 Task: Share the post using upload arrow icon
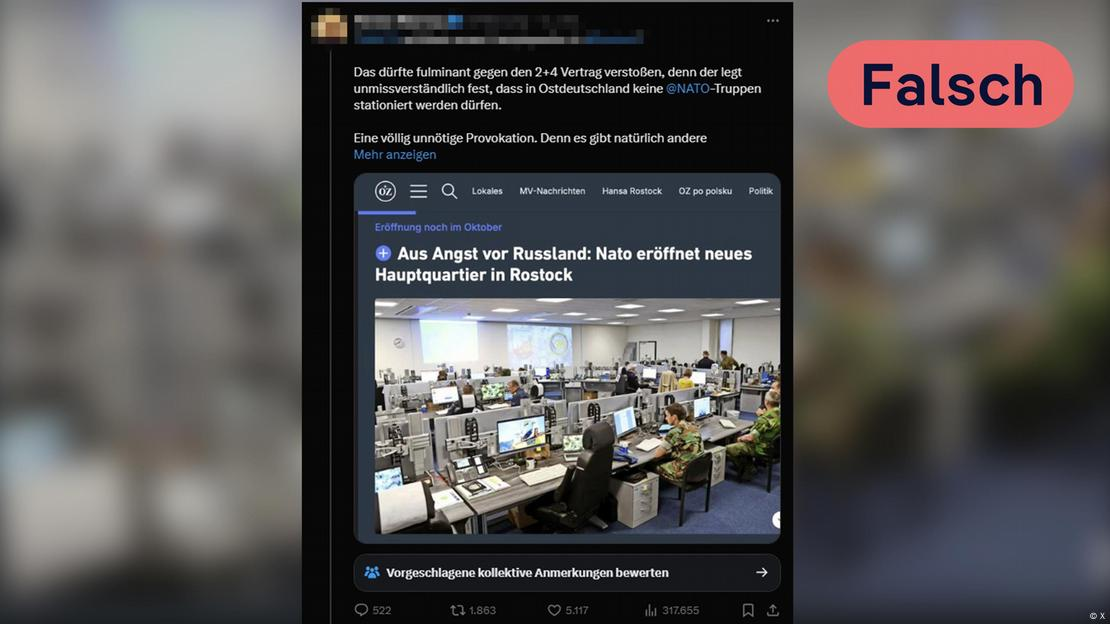point(772,610)
